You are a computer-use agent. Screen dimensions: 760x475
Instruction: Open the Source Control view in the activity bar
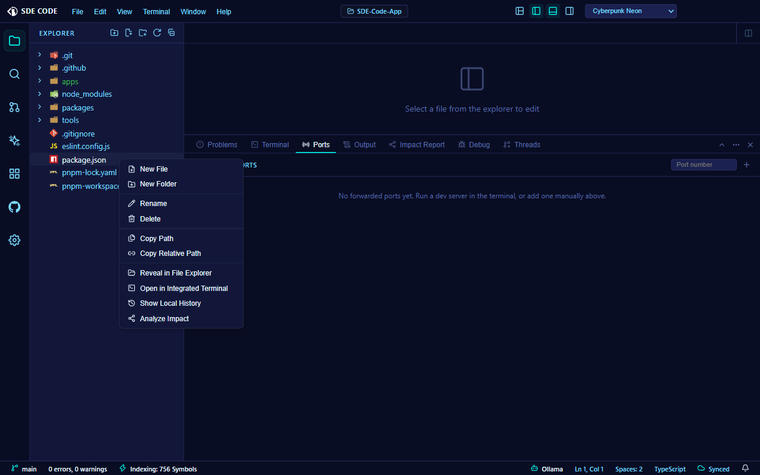tap(14, 107)
